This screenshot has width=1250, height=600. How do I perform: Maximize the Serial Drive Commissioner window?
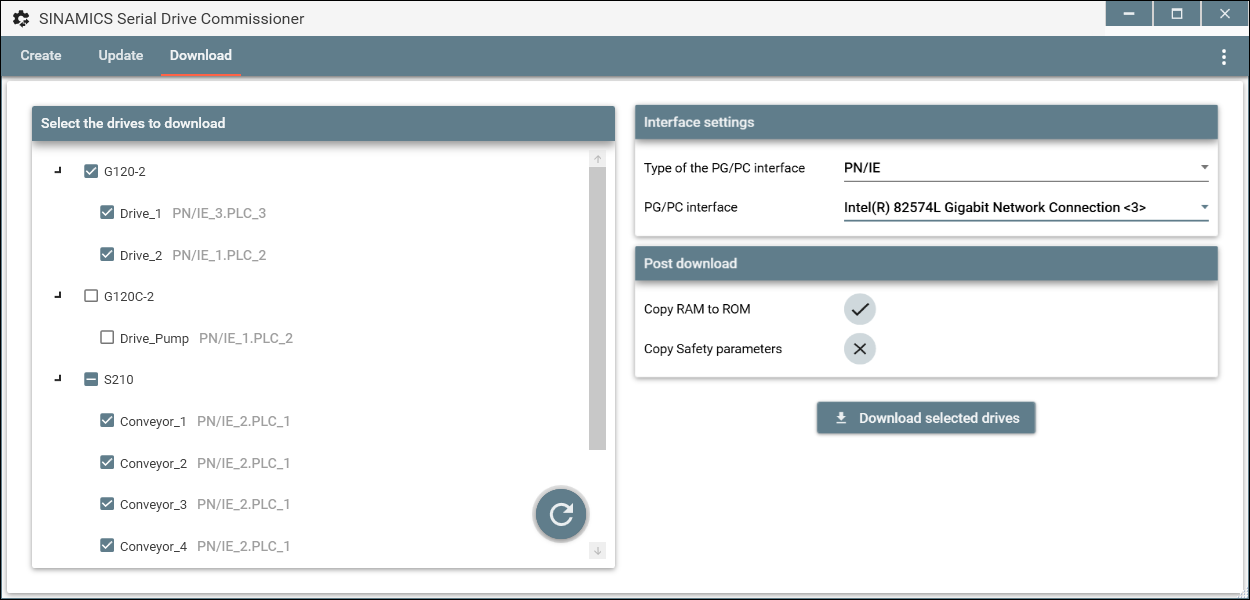click(x=1177, y=14)
